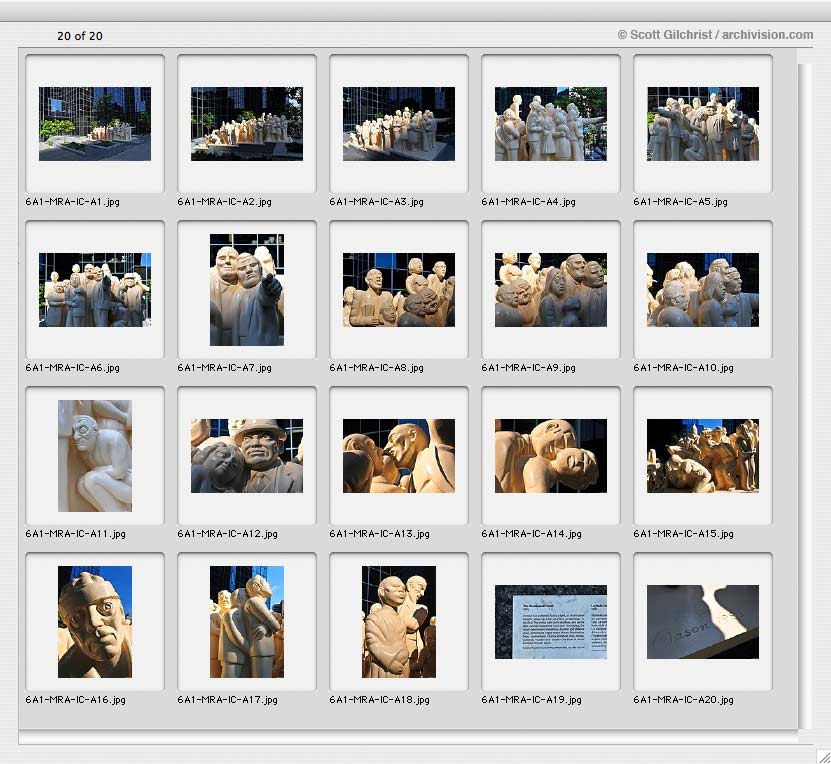Click file name 6A1-MRA-IC-A9.jpg
831x764 pixels.
tap(528, 368)
